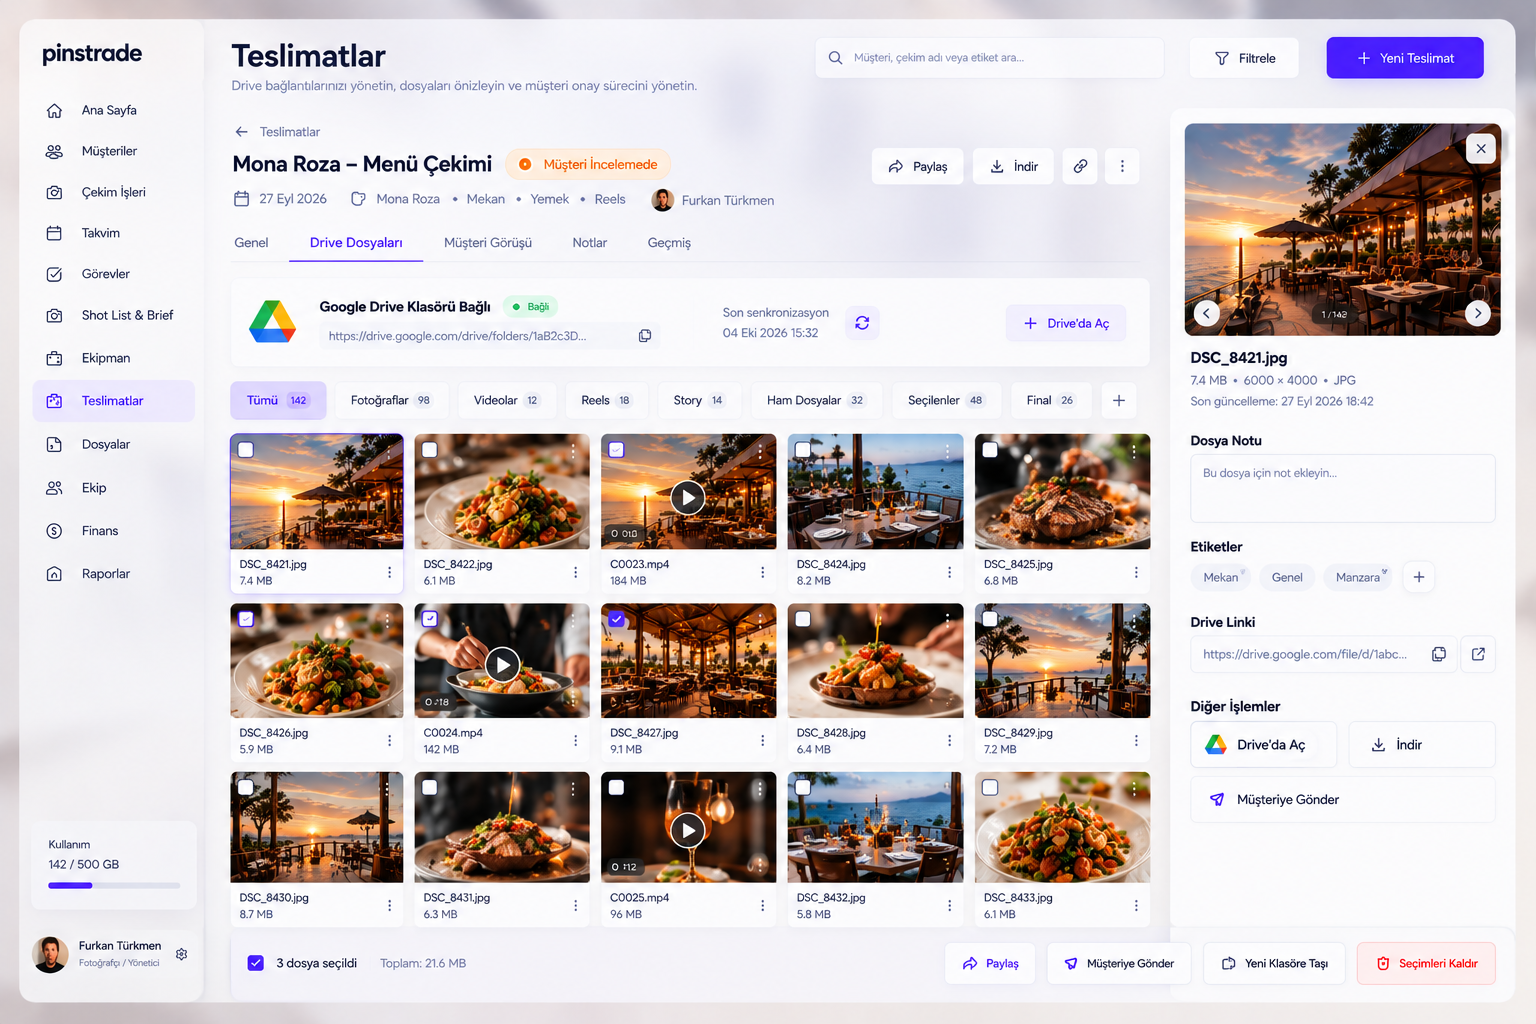
Task: Click Müşteriye Gönder in Diğer İşlemler
Action: [x=1342, y=800]
